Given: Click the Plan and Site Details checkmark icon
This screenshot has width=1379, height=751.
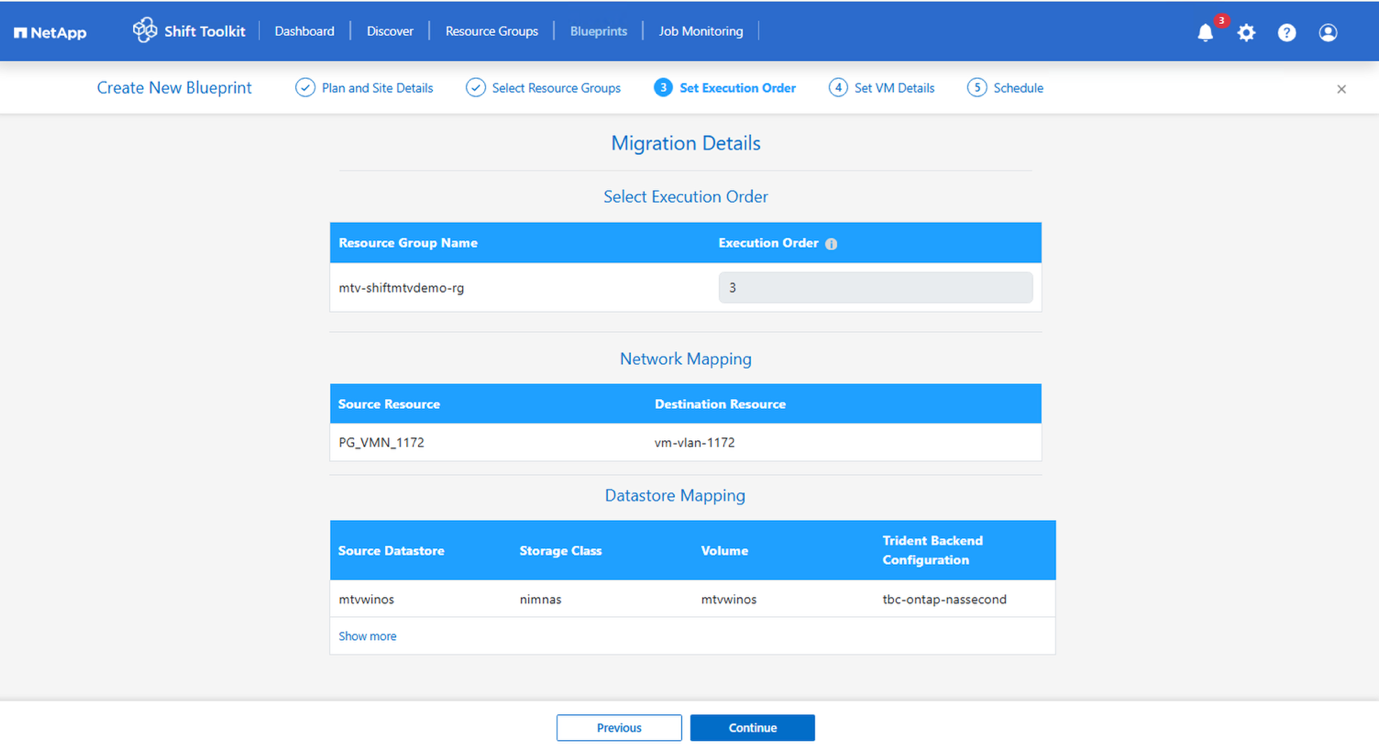Looking at the screenshot, I should coord(304,87).
